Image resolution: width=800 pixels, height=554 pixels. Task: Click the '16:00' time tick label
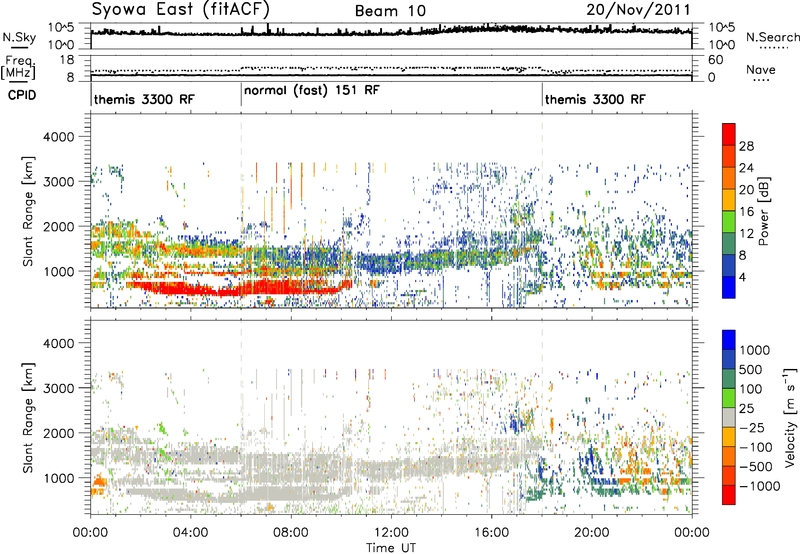point(491,533)
